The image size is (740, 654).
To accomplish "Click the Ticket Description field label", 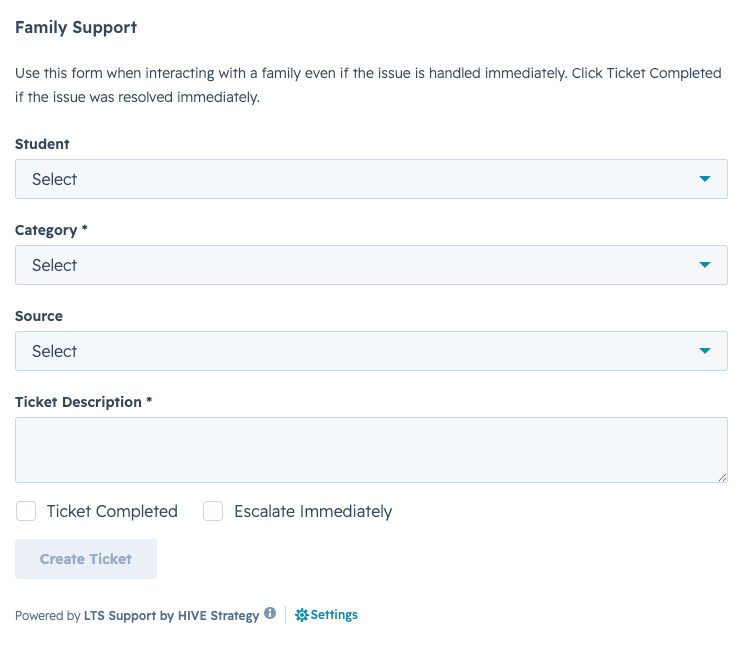I will pos(78,402).
